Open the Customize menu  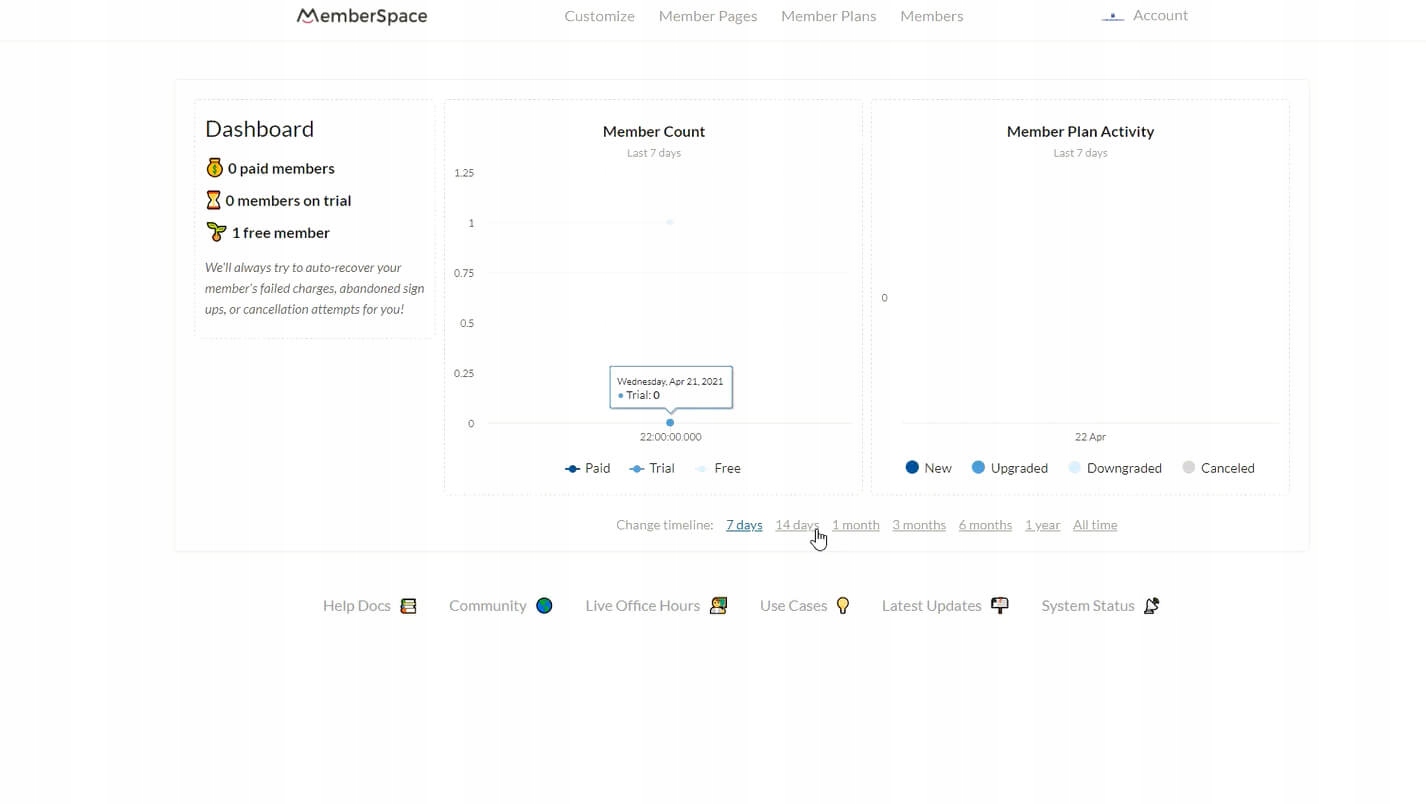(x=599, y=16)
